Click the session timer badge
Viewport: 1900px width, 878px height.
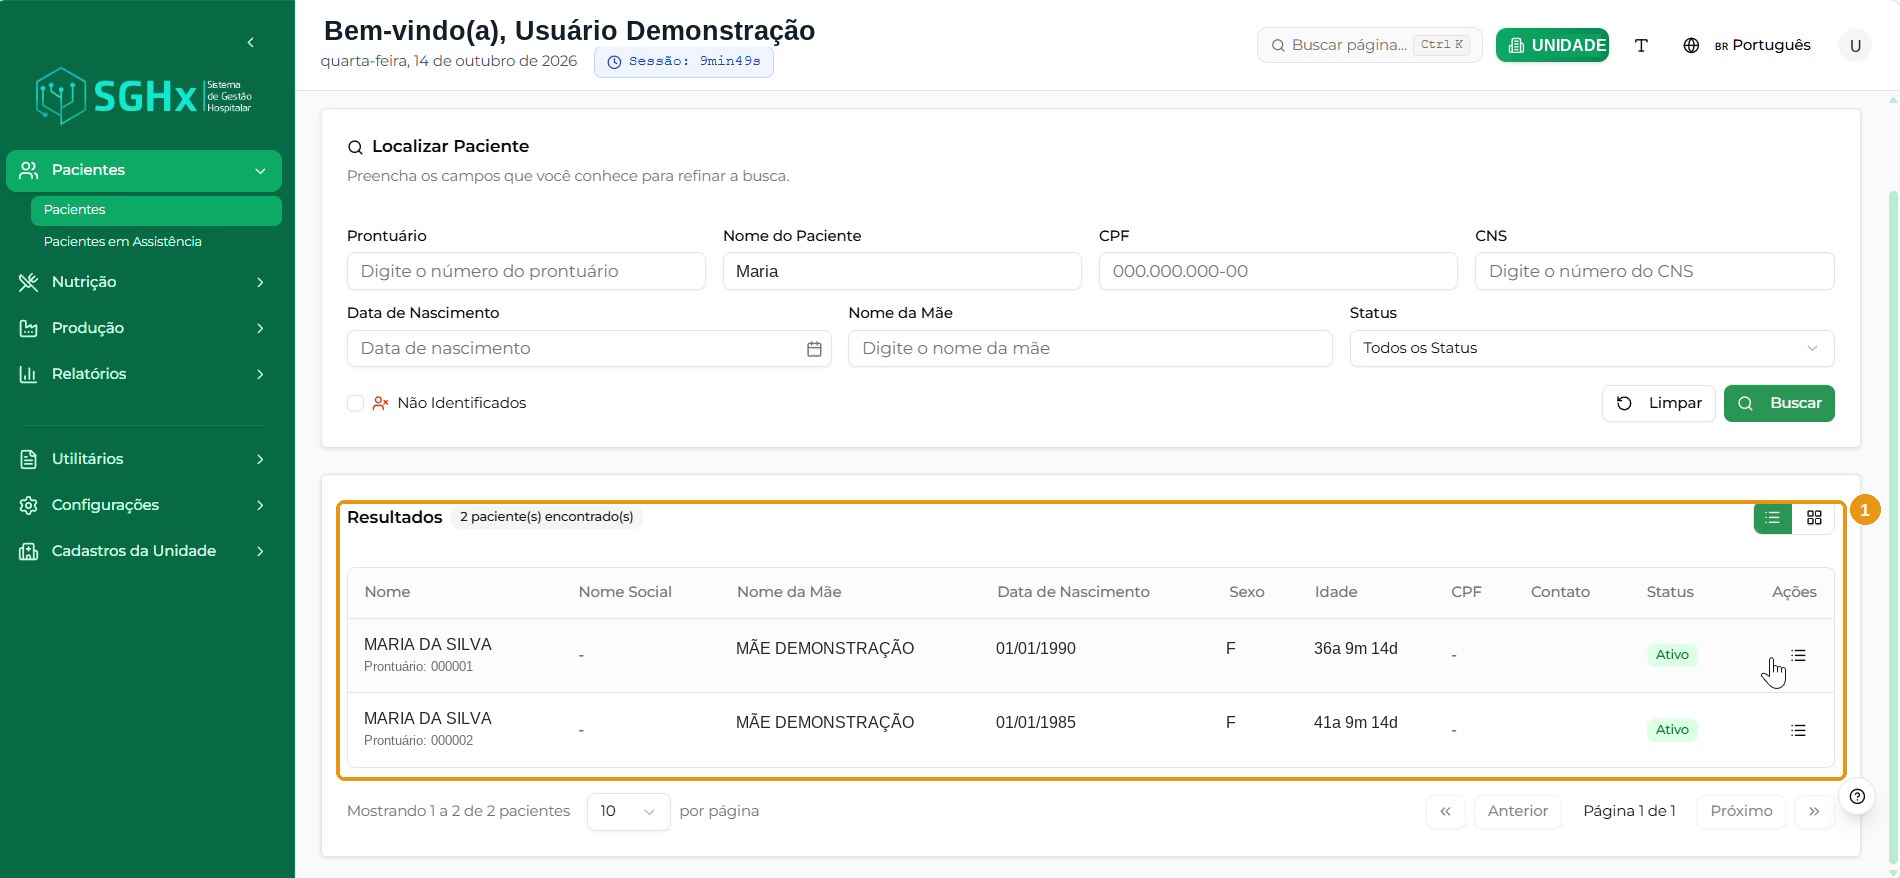pos(684,62)
